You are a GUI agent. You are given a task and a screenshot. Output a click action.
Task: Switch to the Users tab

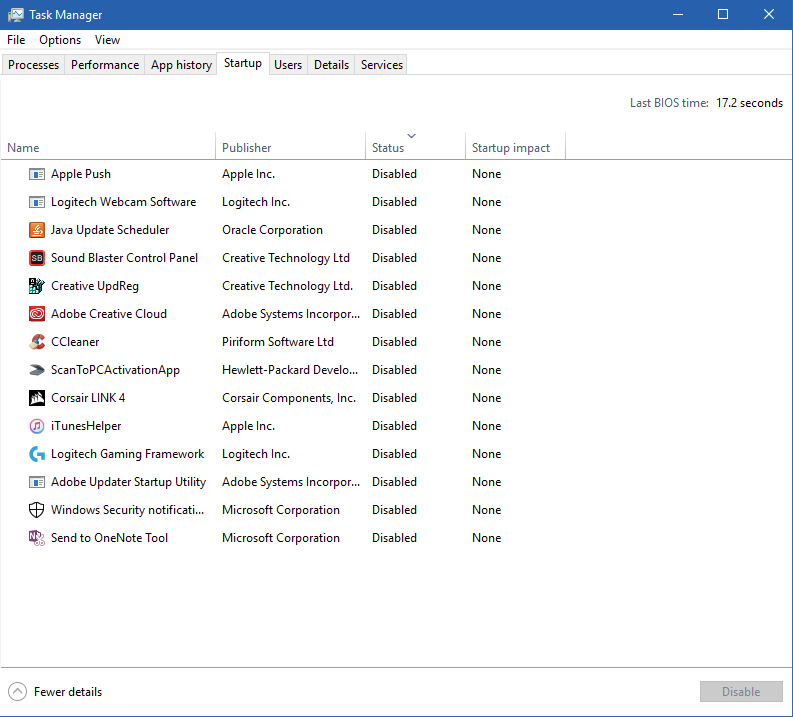[x=288, y=65]
